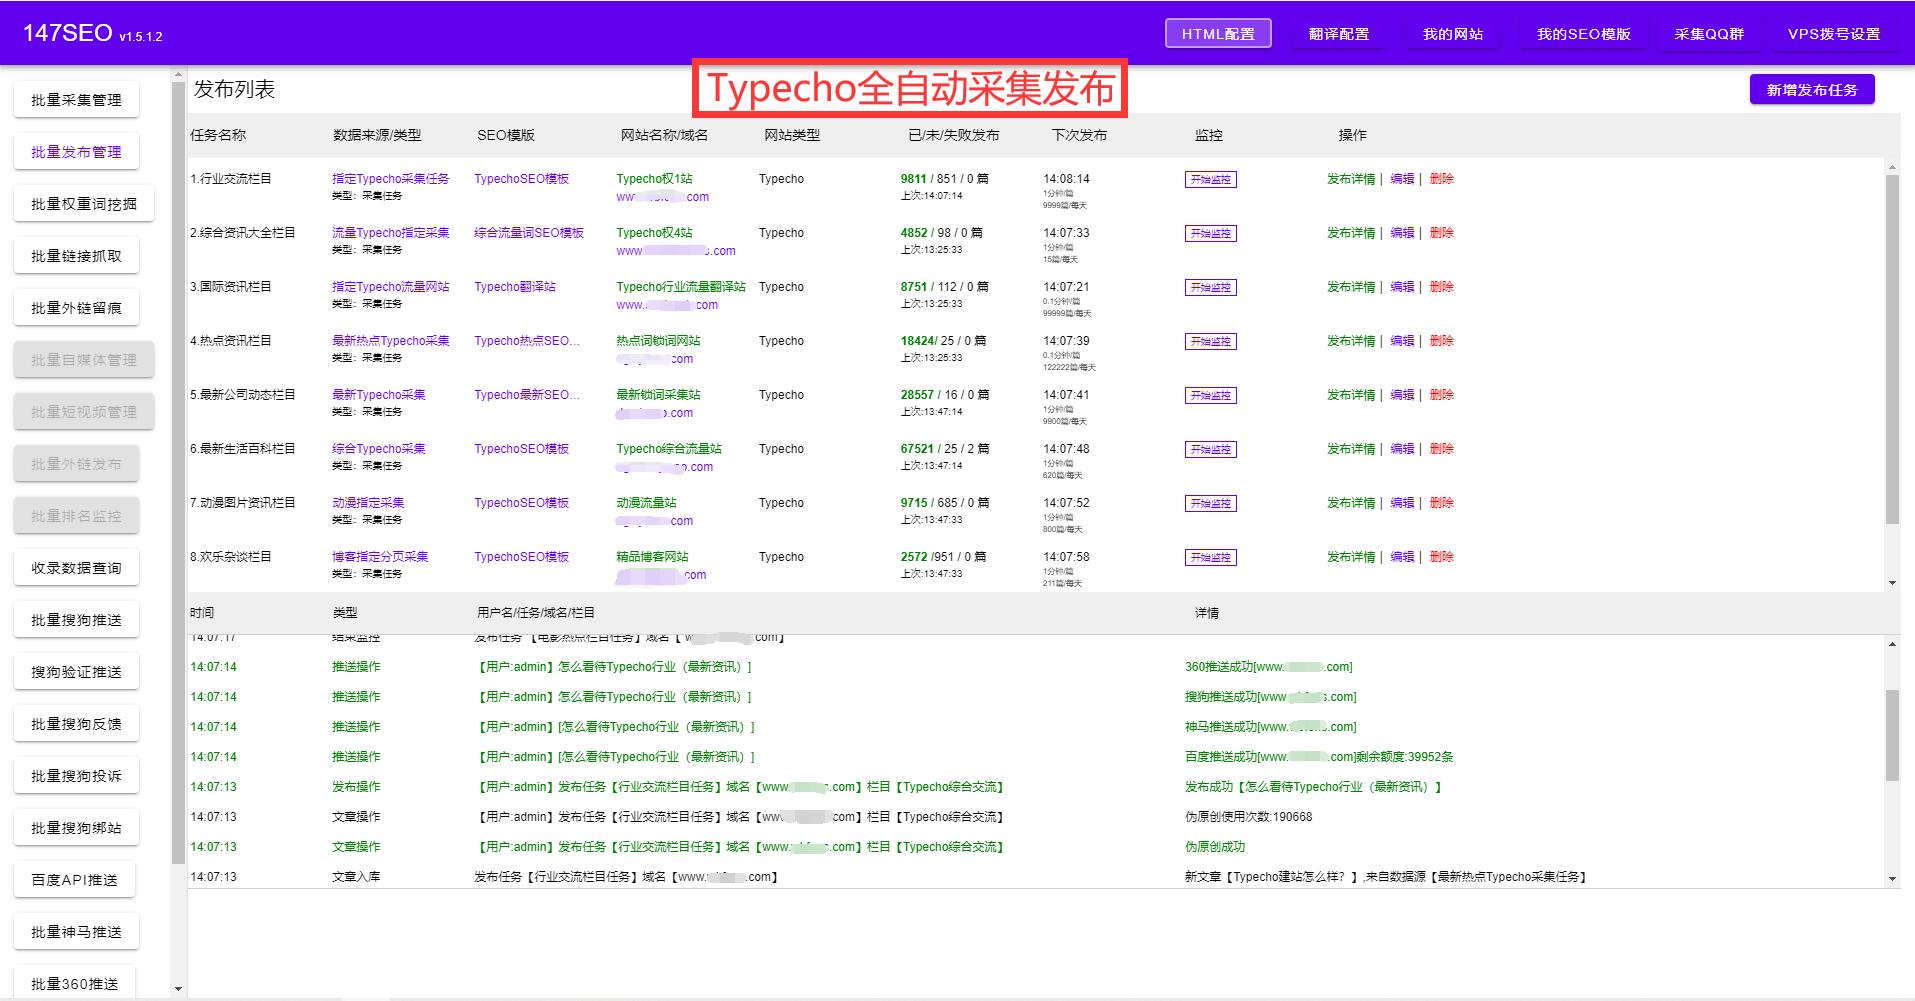Image resolution: width=1915 pixels, height=1001 pixels.
Task: Open the HTML配置 tab
Action: click(x=1218, y=34)
